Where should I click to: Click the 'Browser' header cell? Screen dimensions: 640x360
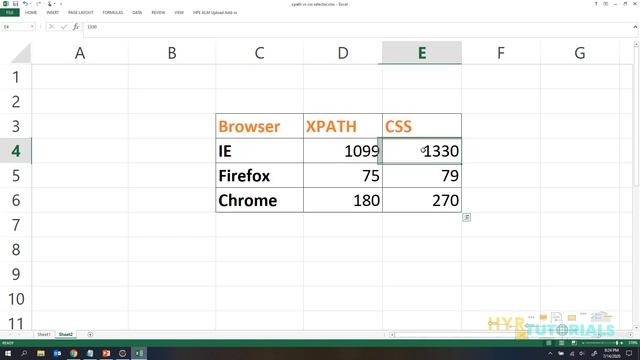[x=259, y=126]
